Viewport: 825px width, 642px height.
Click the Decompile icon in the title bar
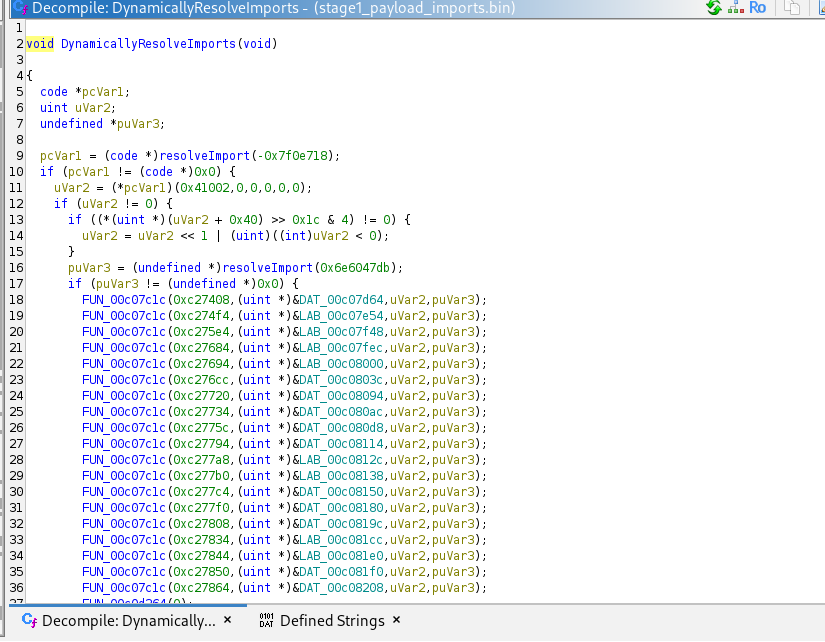click(x=20, y=7)
